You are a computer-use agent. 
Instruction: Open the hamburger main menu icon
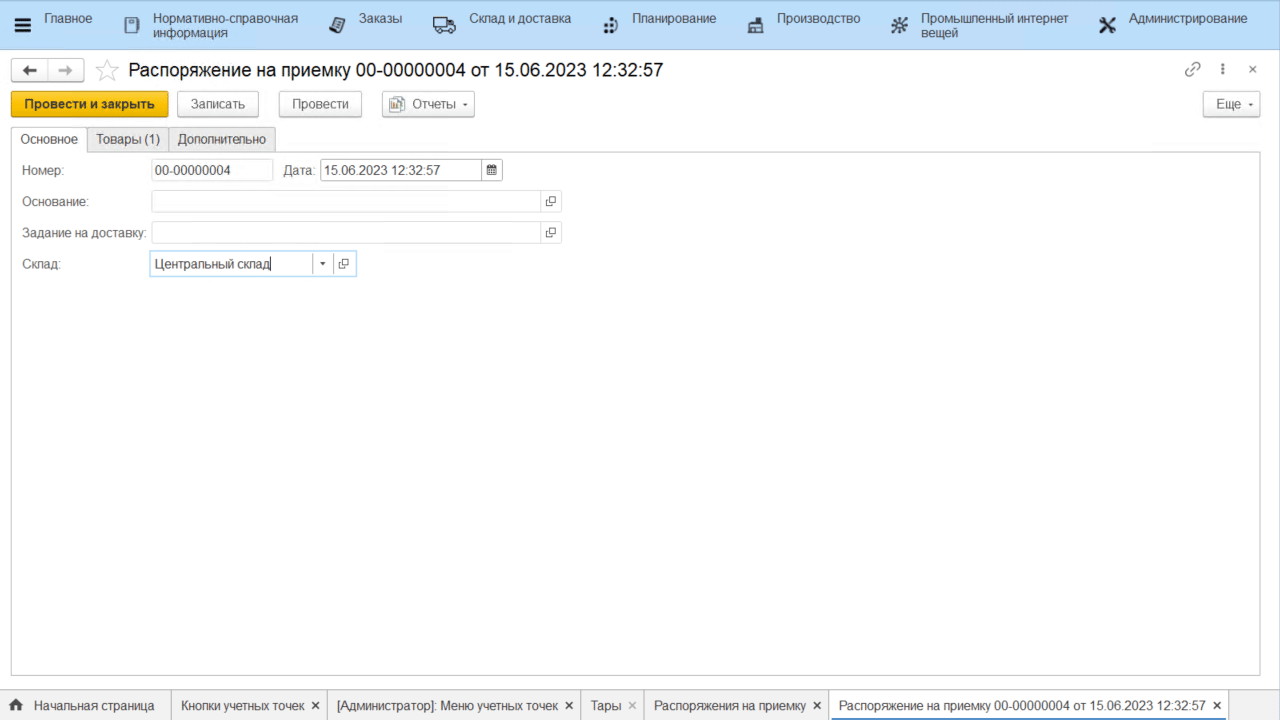(x=22, y=25)
